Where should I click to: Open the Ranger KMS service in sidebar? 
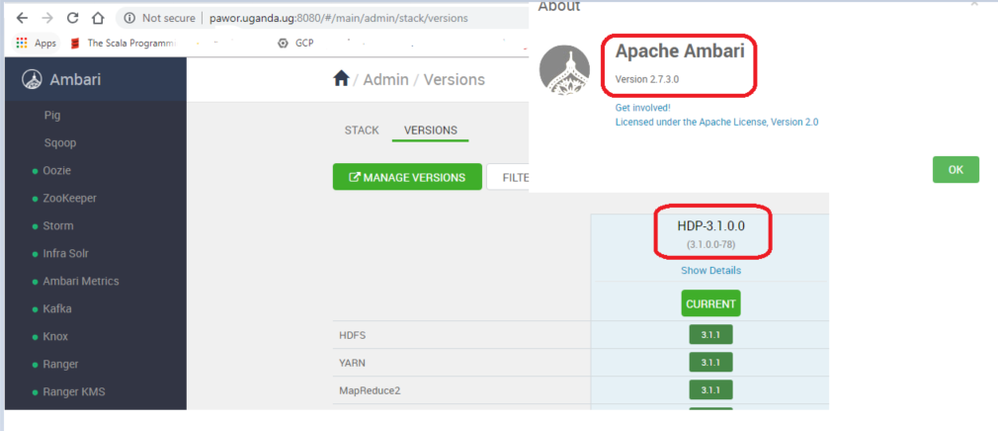tap(74, 392)
